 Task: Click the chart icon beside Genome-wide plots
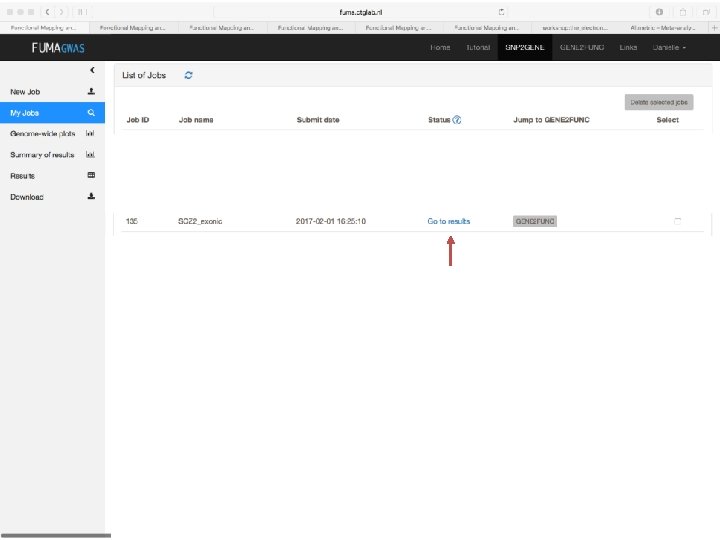[x=90, y=134]
